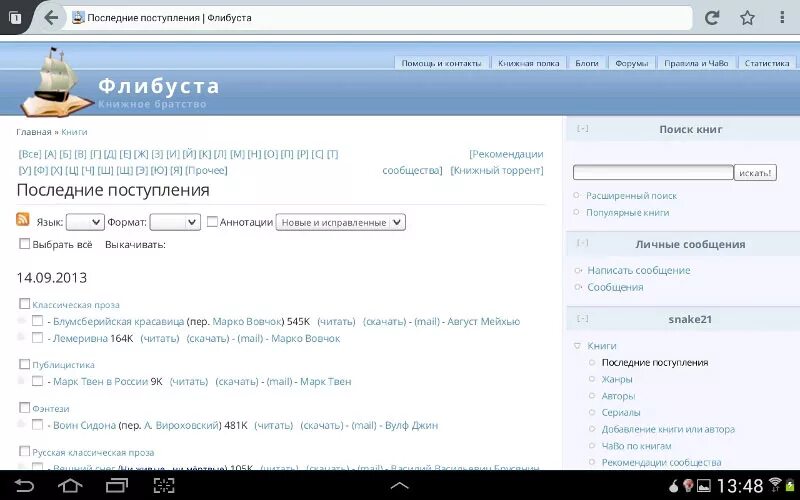
Task: Open author link Вулф Джин
Action: click(411, 425)
